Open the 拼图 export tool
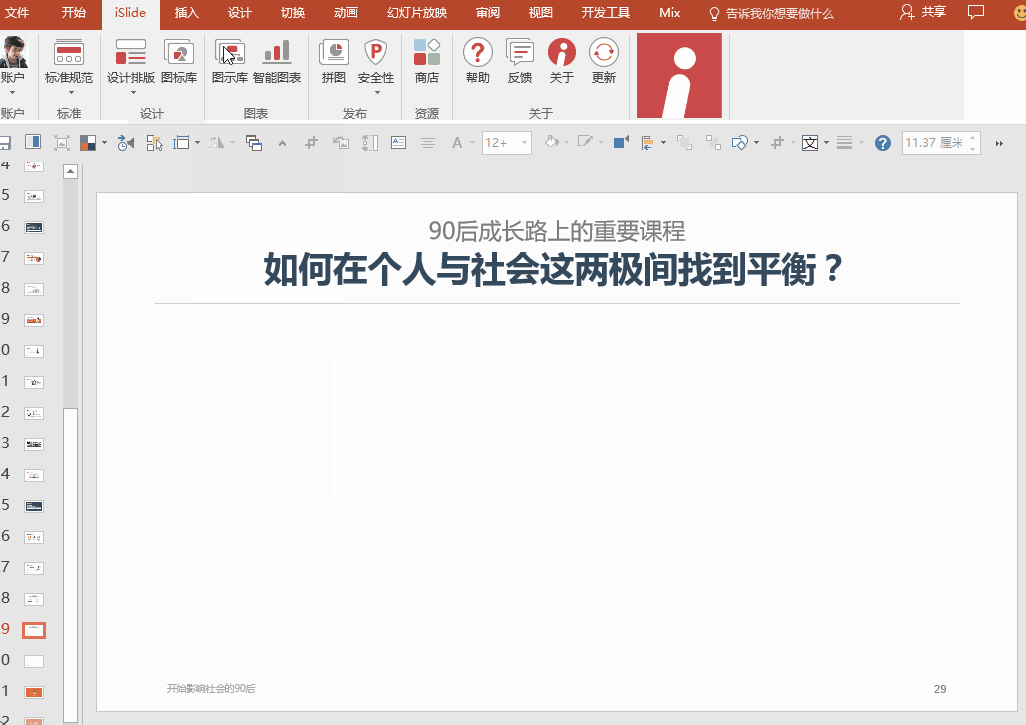1026x725 pixels. (x=334, y=61)
